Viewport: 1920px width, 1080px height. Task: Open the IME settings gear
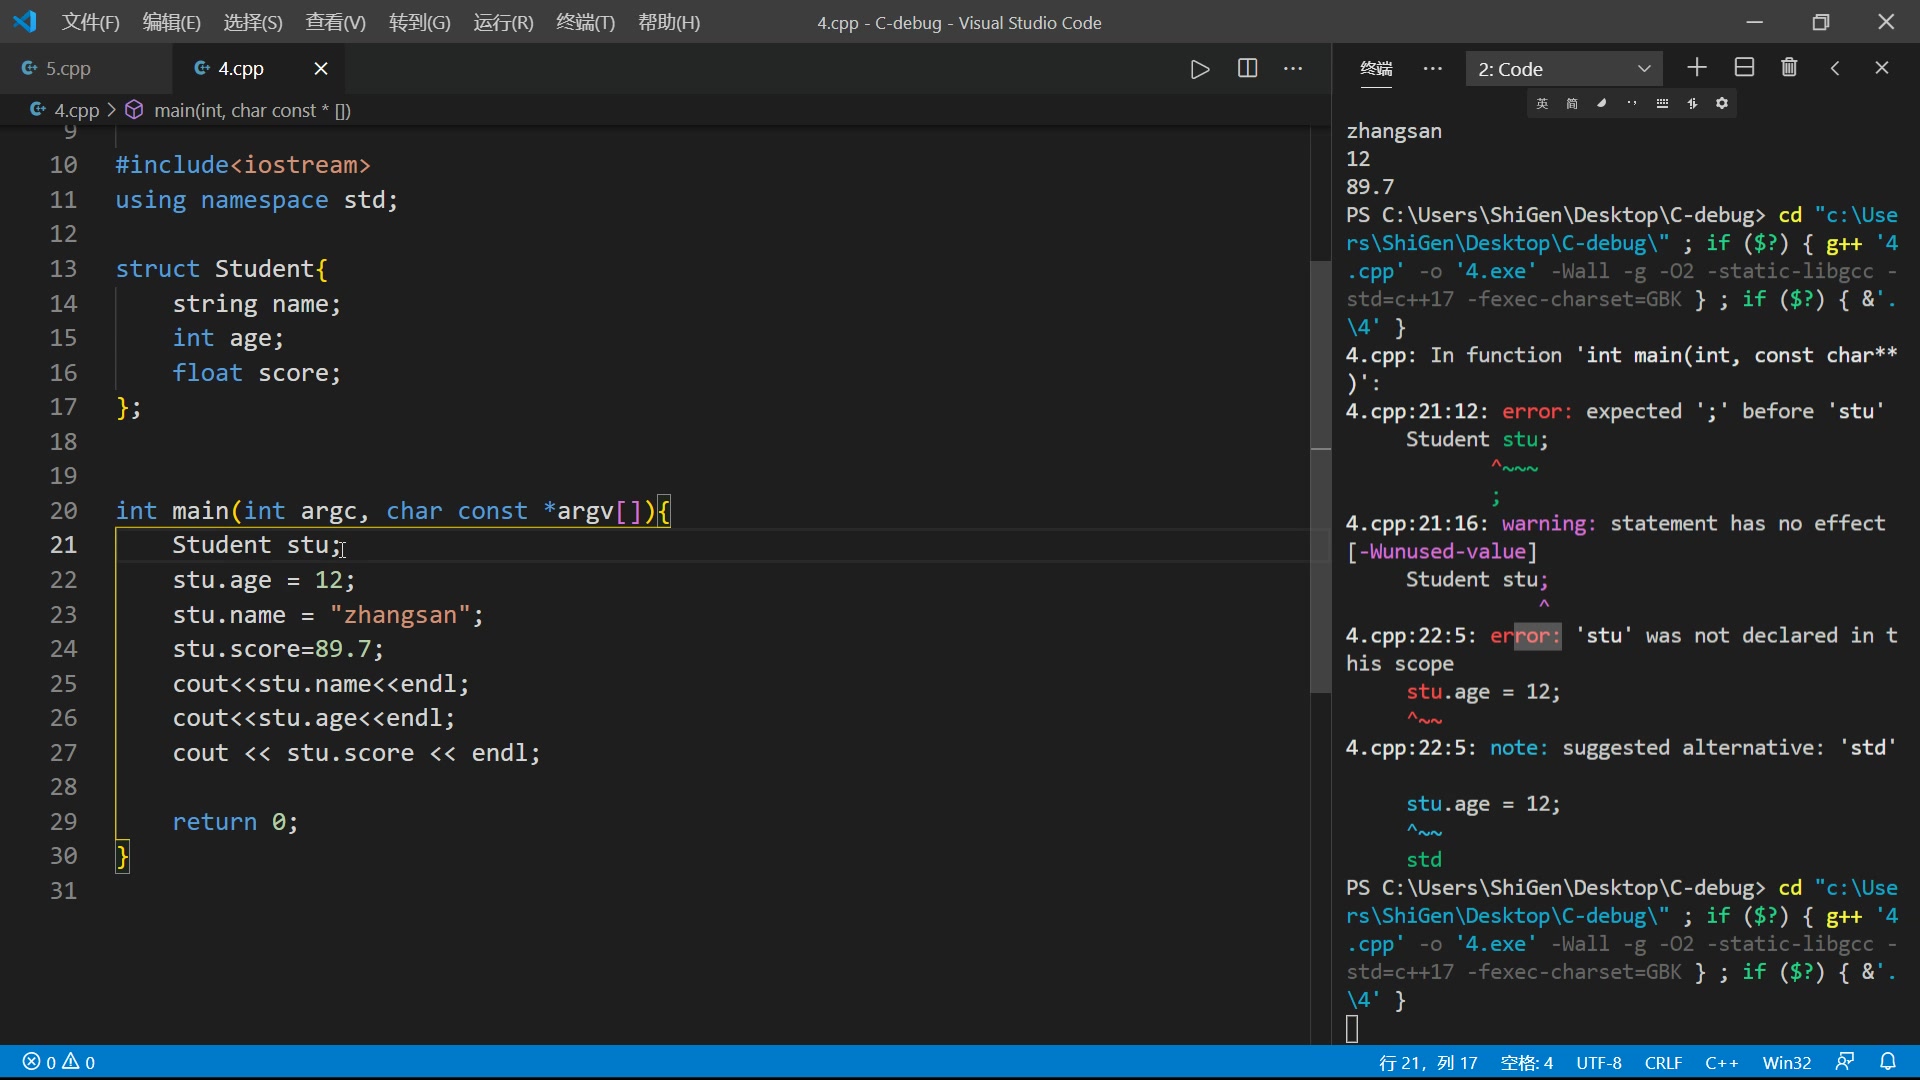(1722, 103)
